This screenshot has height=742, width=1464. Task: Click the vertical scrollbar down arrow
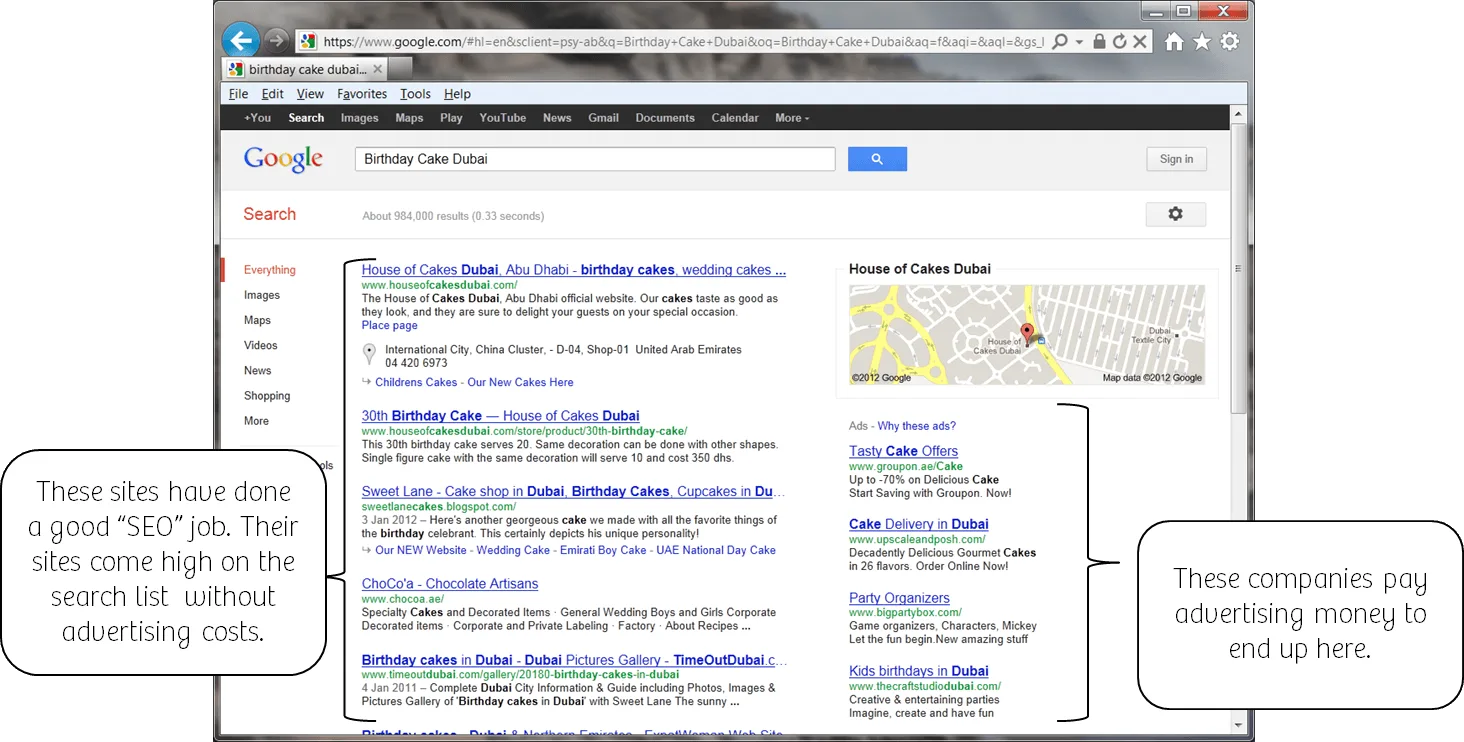pos(1239,725)
